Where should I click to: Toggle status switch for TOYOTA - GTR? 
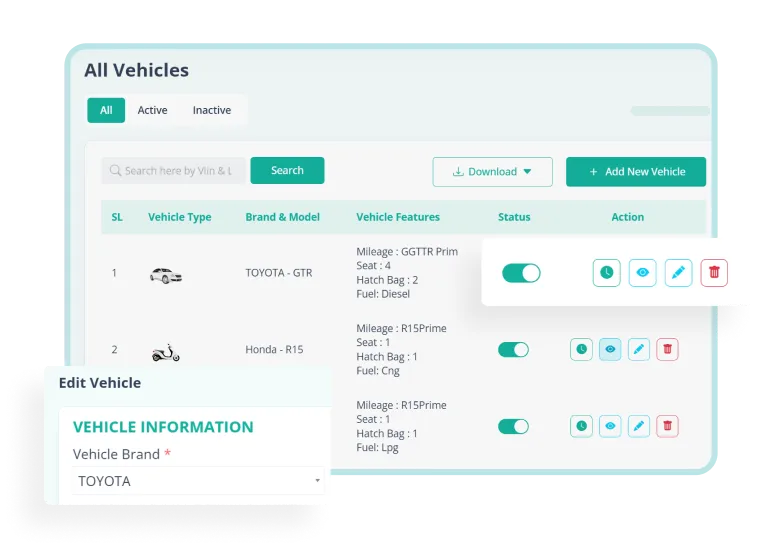point(521,273)
